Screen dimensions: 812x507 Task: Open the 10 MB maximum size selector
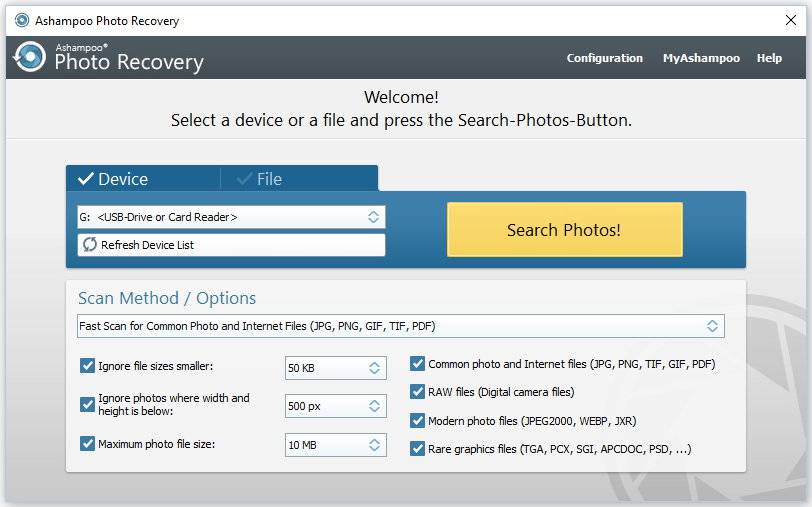[335, 445]
